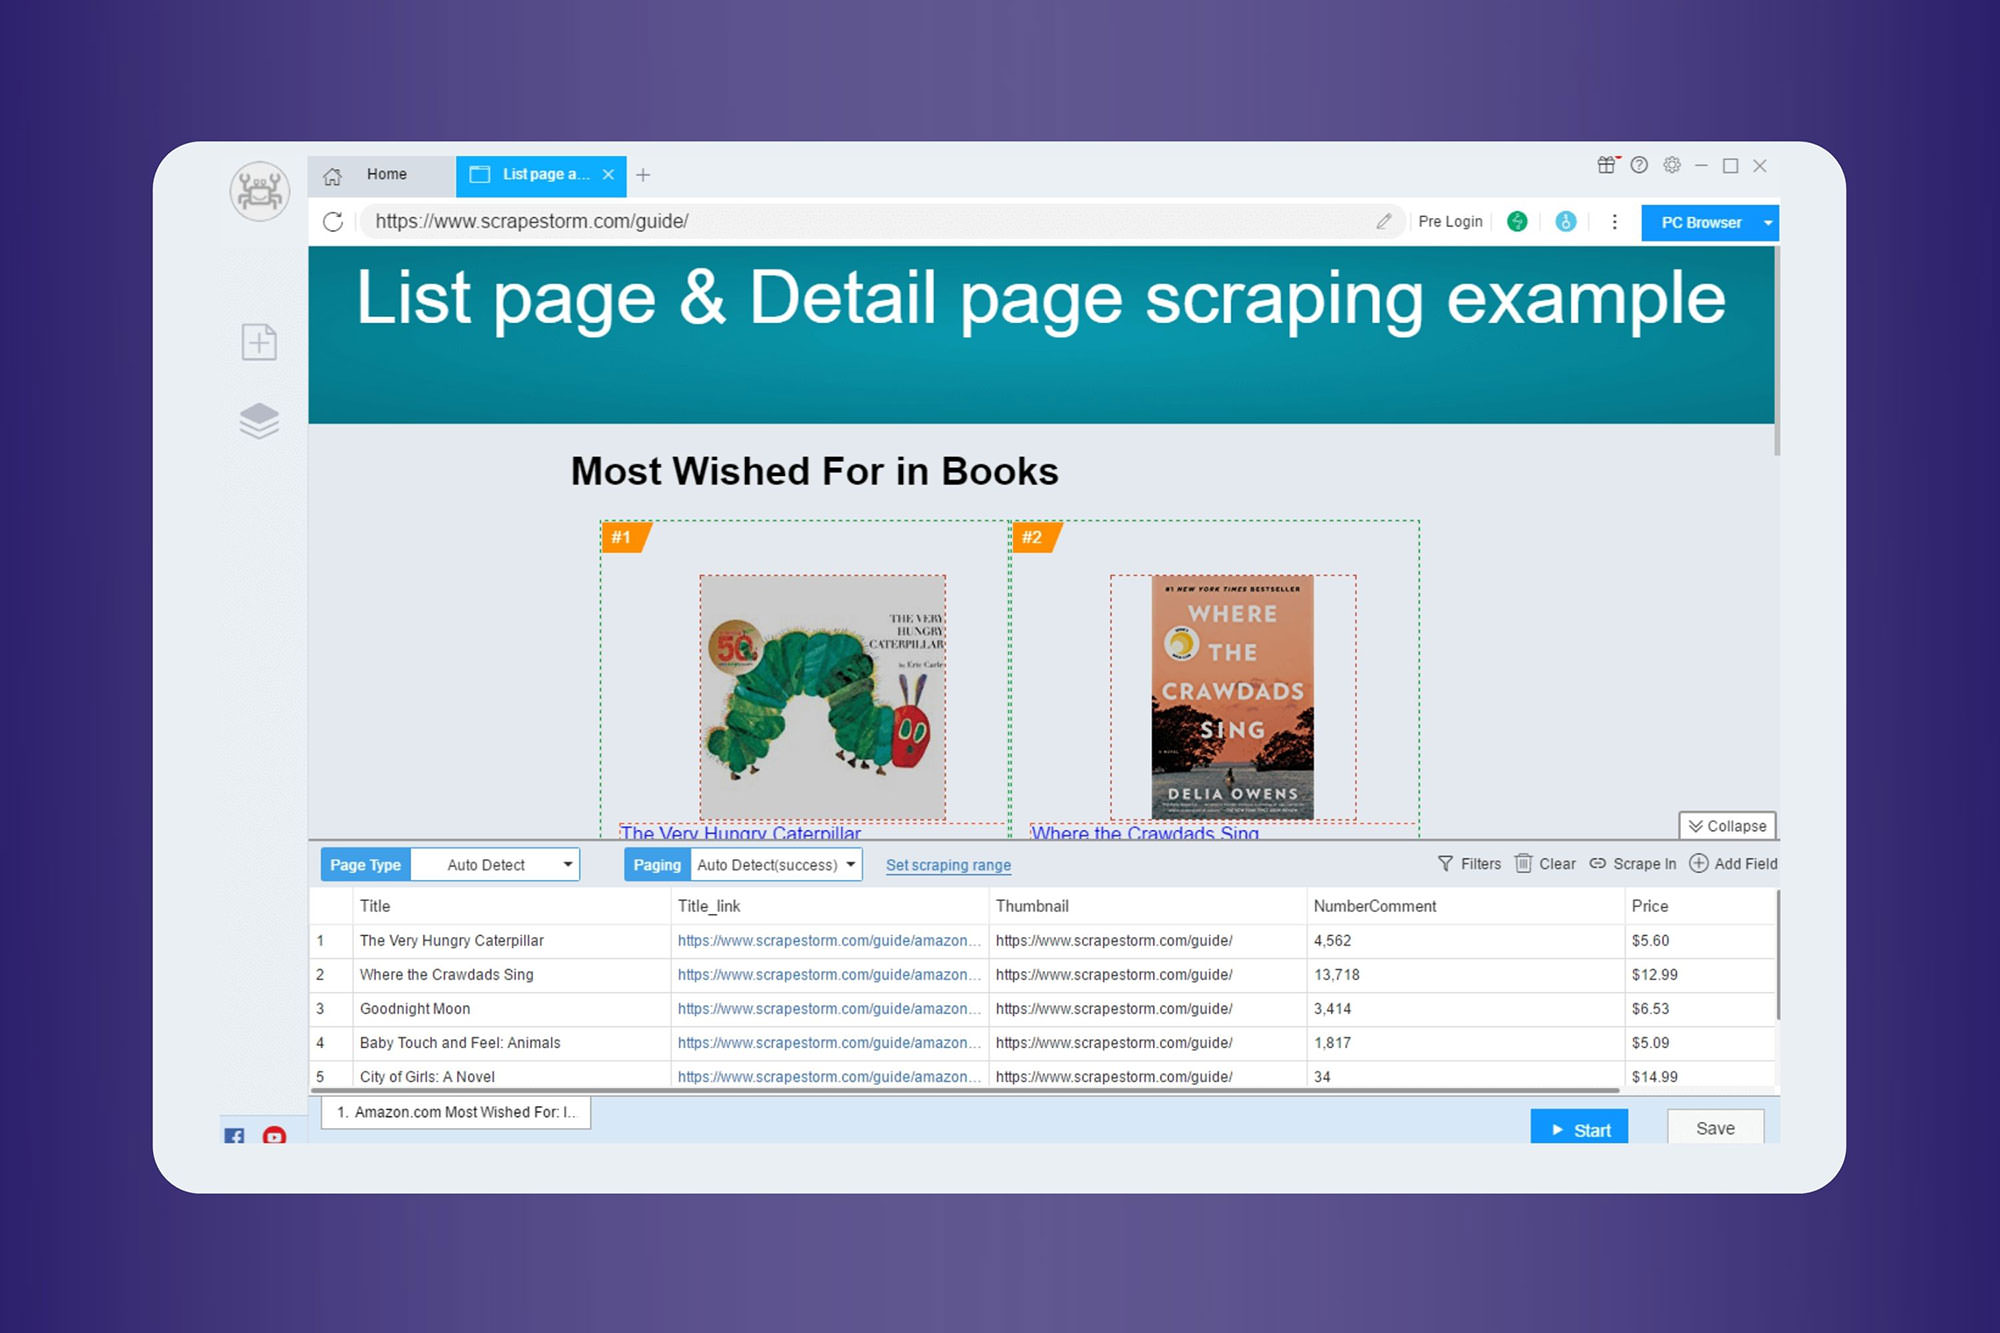
Task: Click the Title column header
Action: 510,906
